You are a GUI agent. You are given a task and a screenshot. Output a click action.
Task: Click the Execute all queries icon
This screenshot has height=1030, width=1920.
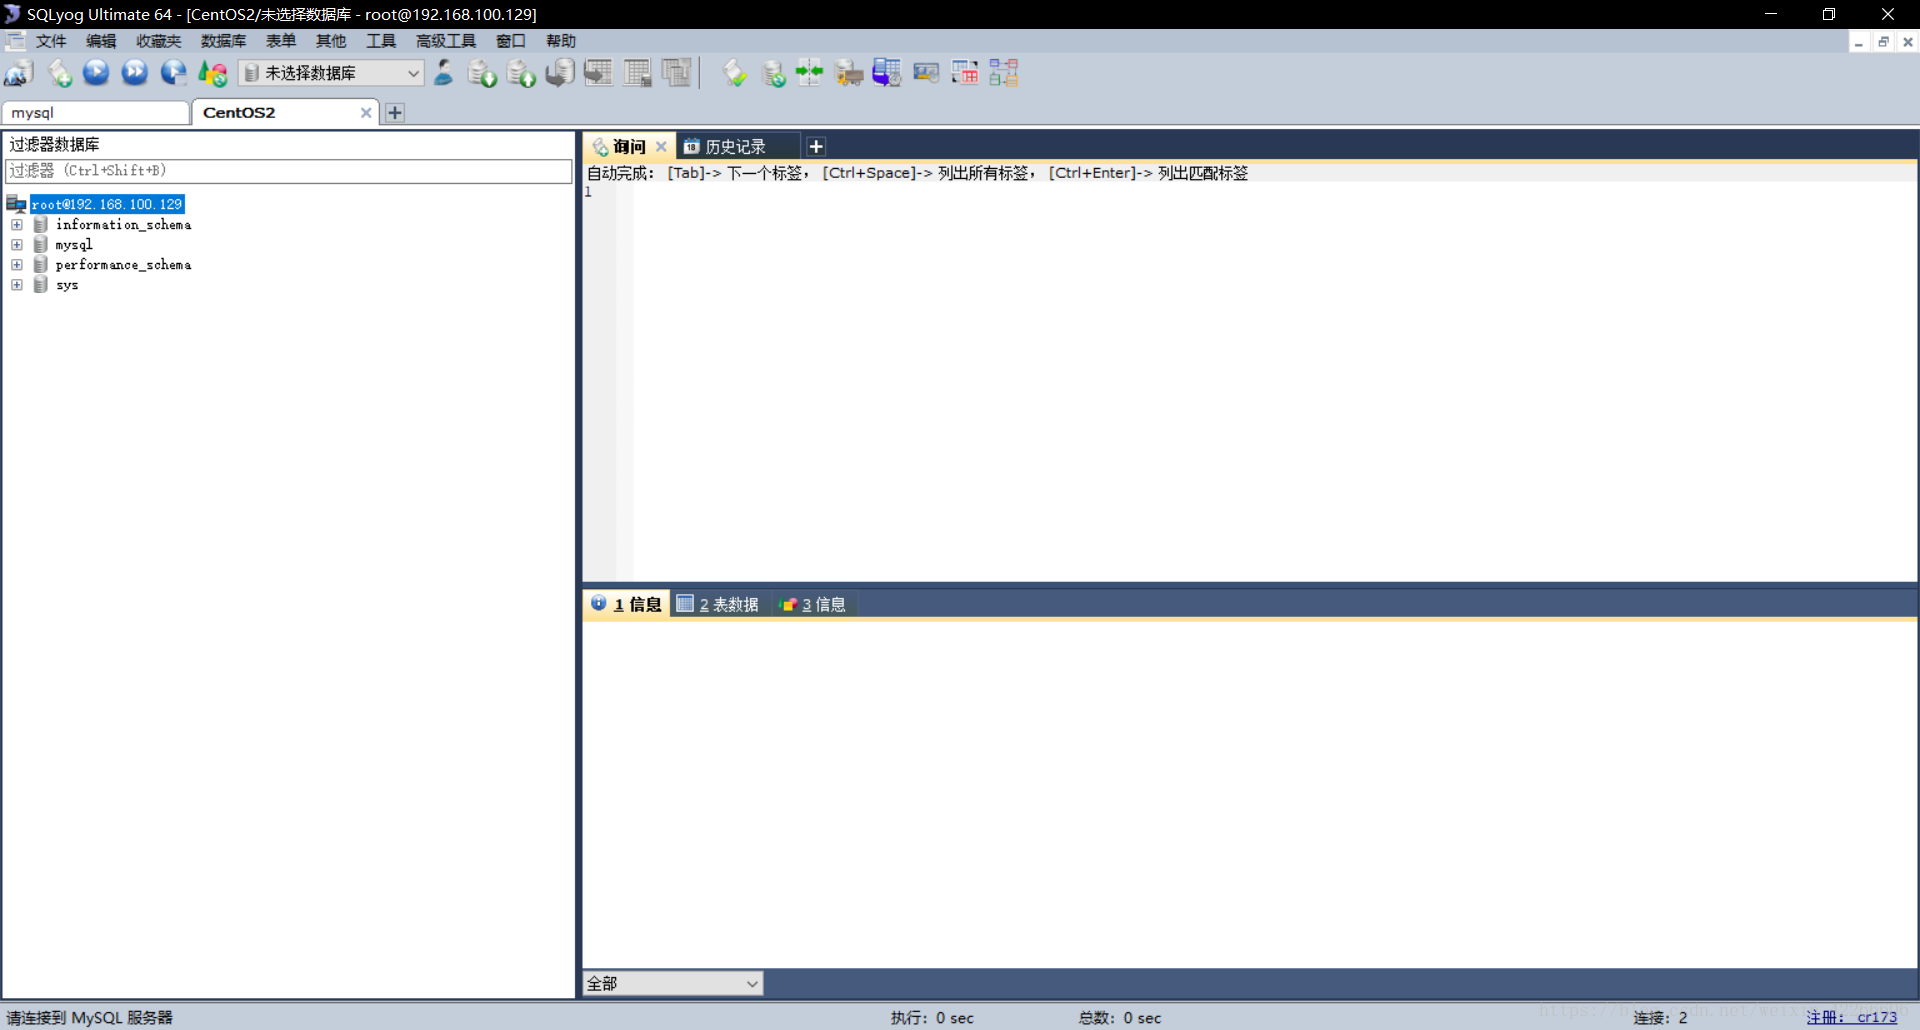pyautogui.click(x=135, y=73)
